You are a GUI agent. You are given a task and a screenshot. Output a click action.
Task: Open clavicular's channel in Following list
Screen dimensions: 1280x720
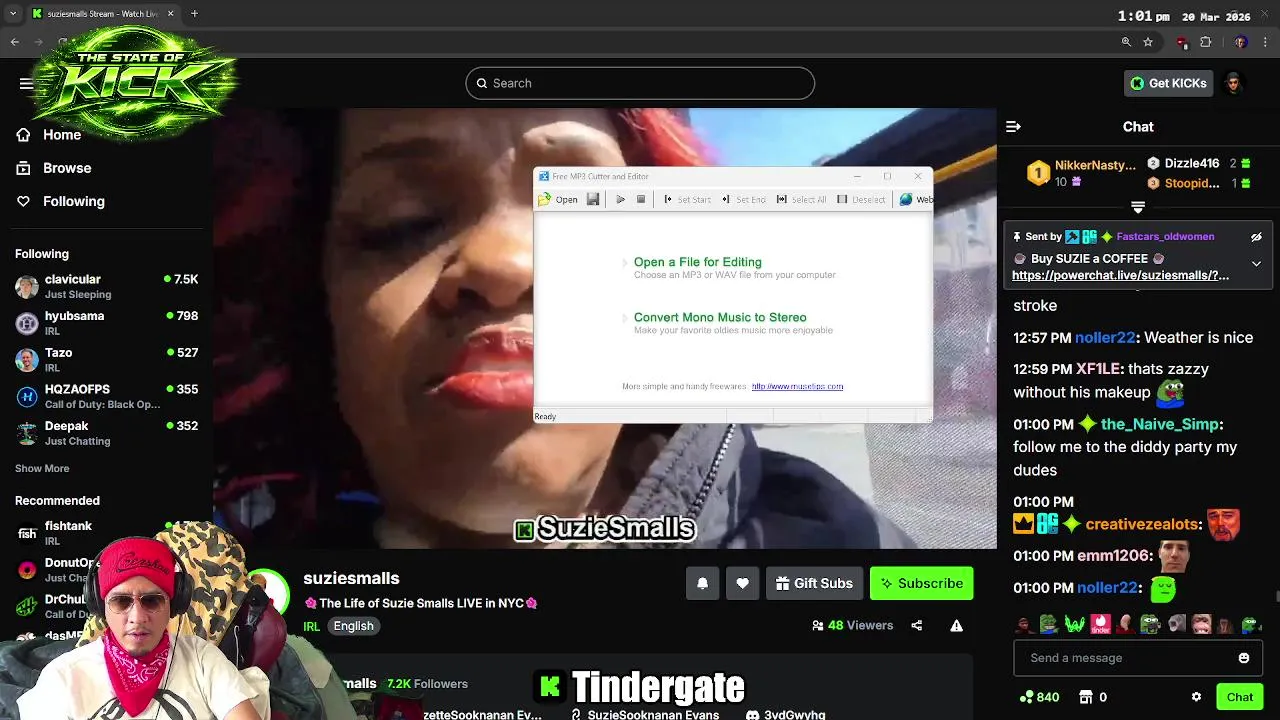[x=106, y=286]
